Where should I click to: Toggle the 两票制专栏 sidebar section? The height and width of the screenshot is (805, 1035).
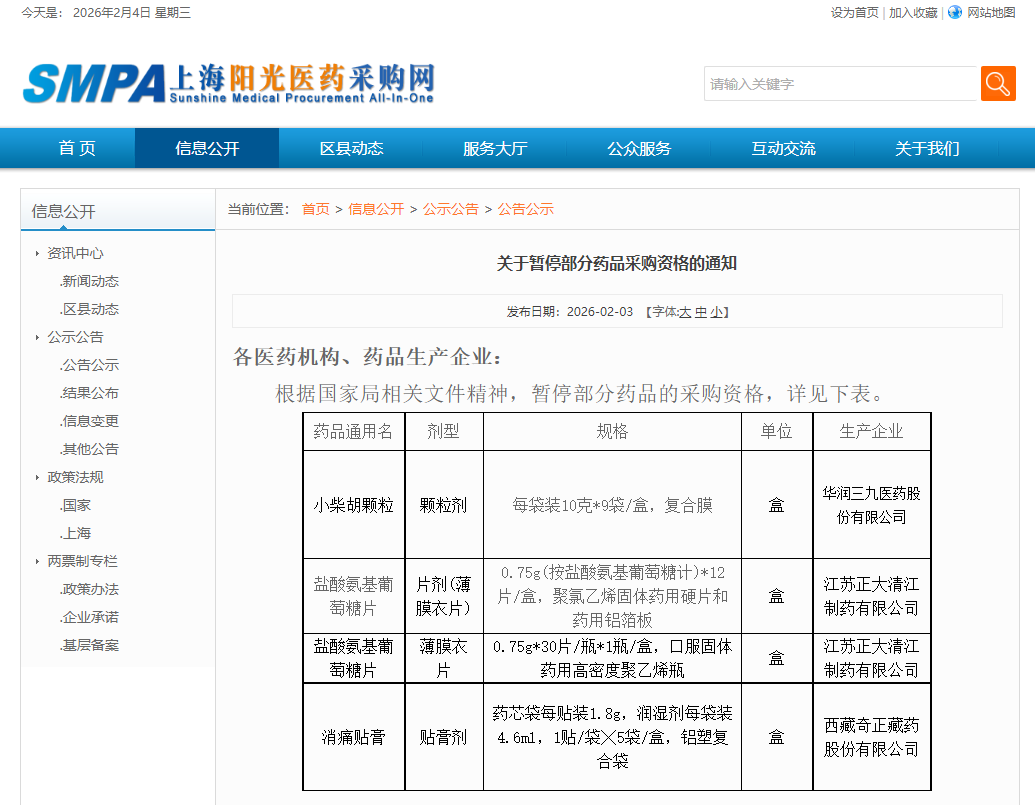[x=82, y=561]
